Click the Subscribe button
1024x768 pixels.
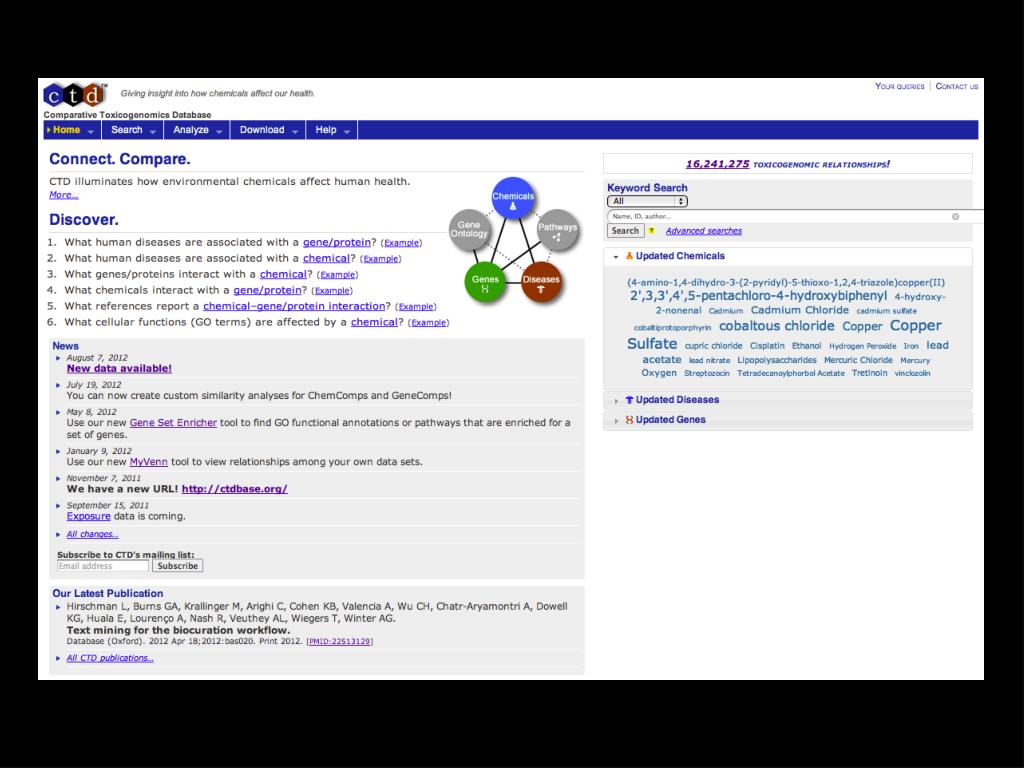pos(178,566)
